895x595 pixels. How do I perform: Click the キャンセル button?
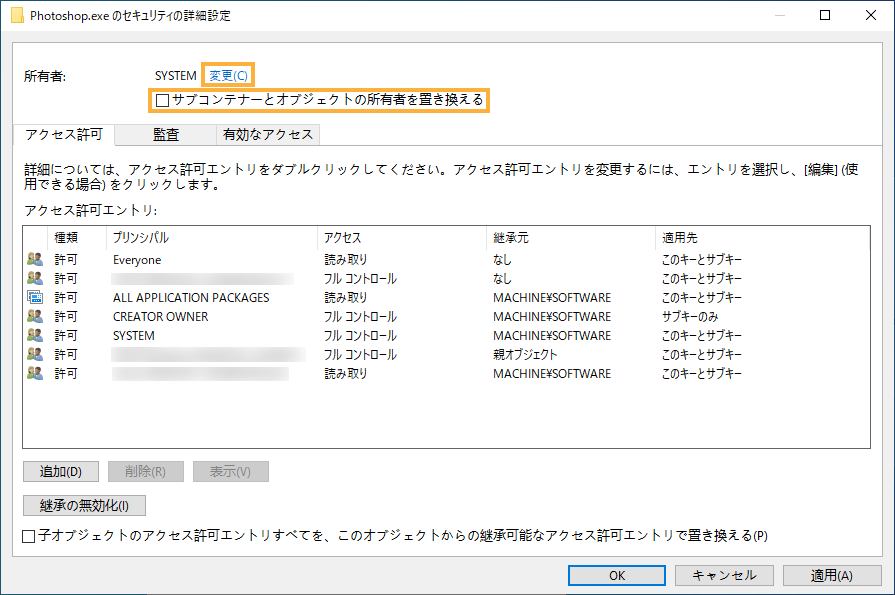tap(724, 576)
